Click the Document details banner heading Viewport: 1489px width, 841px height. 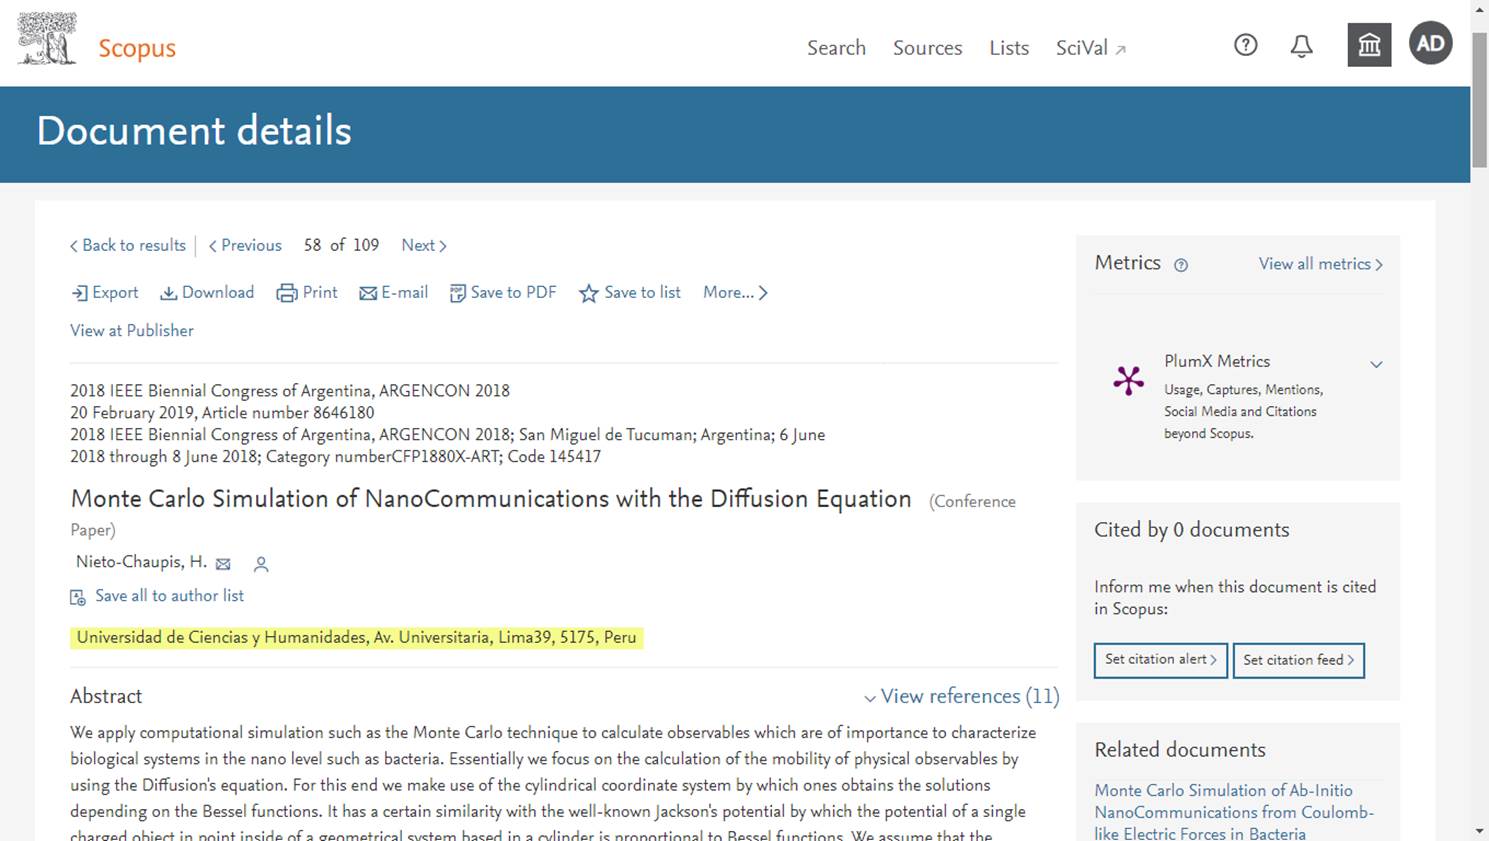[194, 131]
